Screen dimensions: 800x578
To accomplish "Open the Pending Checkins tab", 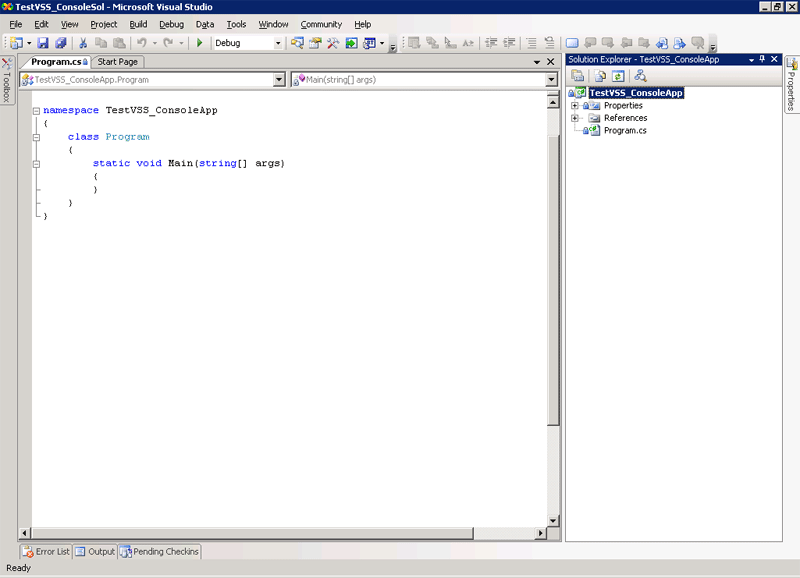I will (160, 551).
